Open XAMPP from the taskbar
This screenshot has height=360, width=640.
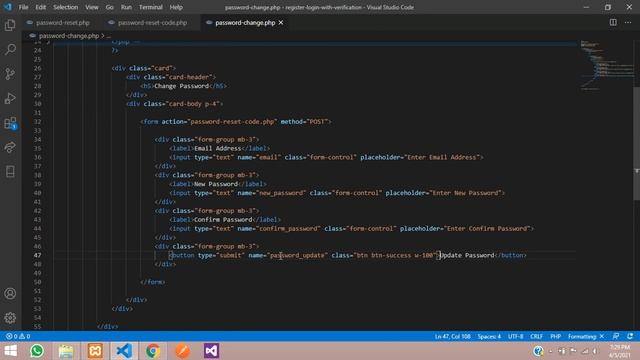point(95,351)
